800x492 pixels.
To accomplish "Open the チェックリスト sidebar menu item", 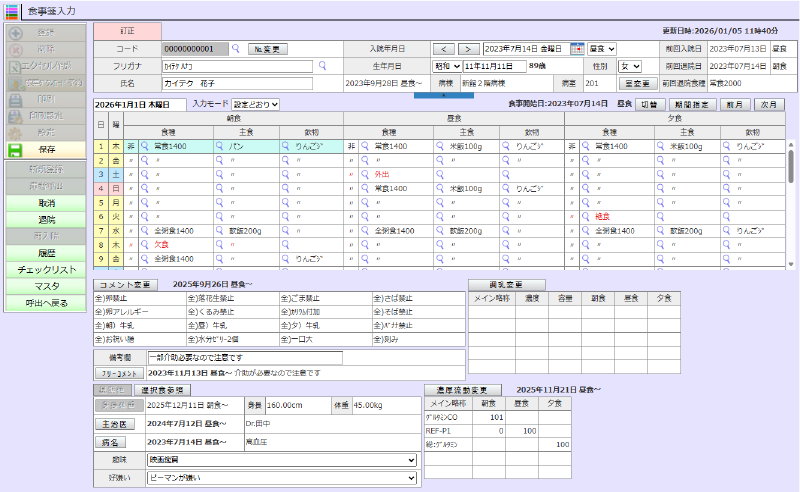I will click(47, 270).
